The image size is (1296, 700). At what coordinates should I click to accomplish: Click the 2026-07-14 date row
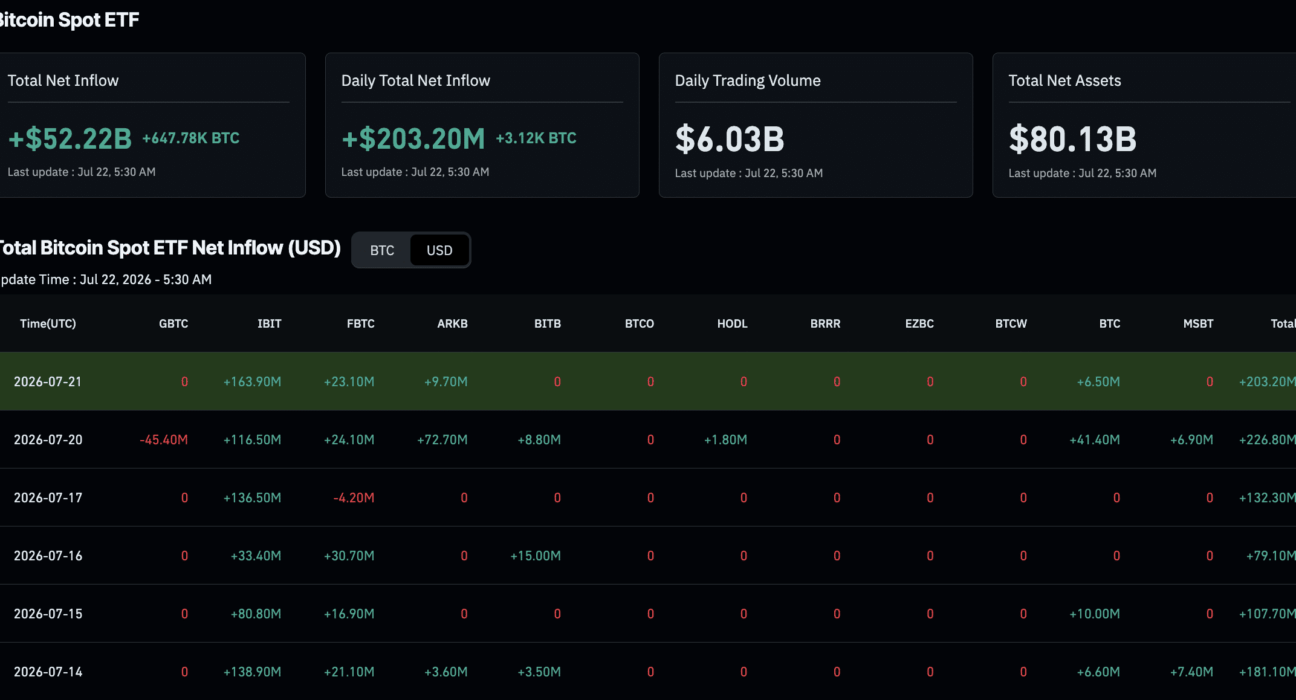pos(648,671)
